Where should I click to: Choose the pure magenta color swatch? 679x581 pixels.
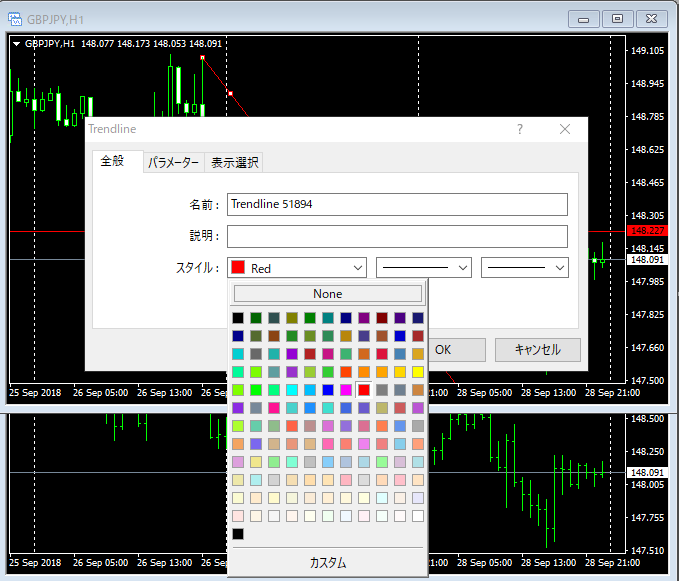(346, 390)
